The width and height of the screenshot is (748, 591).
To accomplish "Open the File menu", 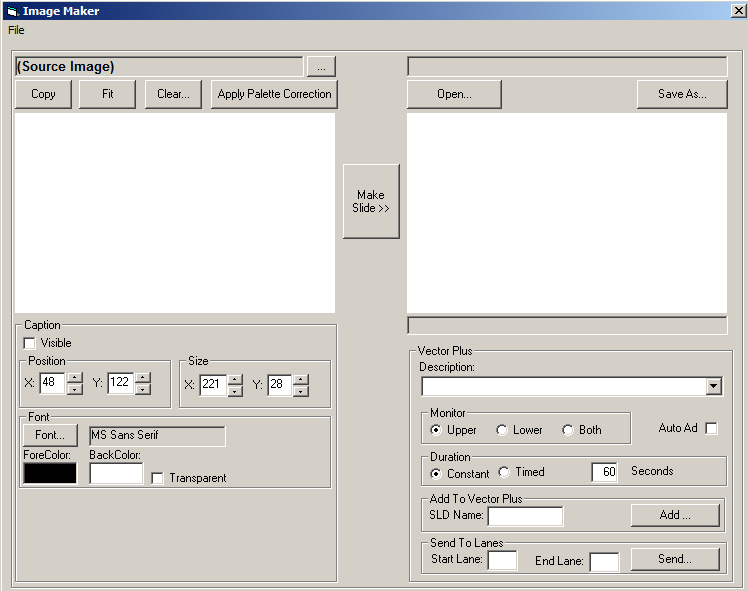I will click(16, 30).
